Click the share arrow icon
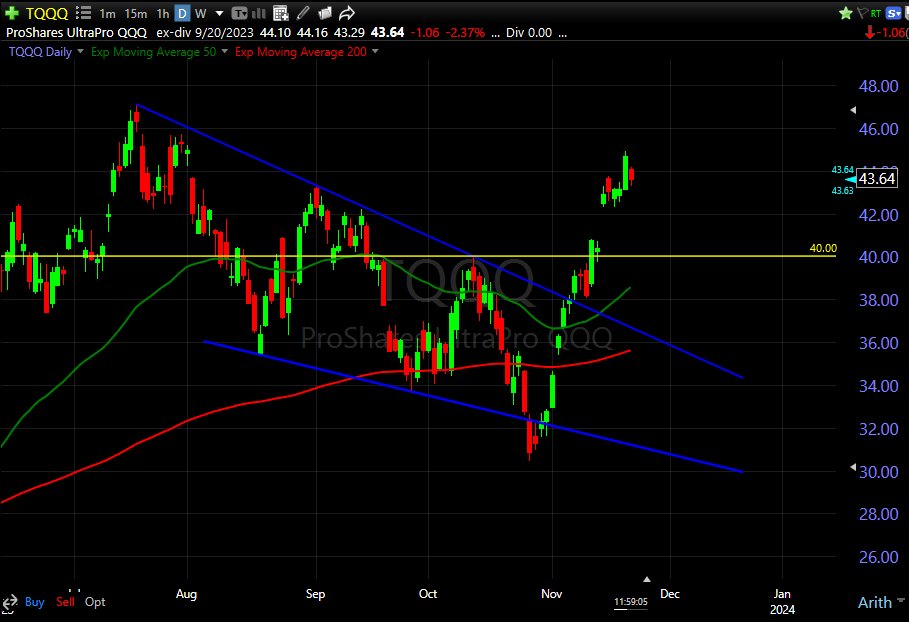The height and width of the screenshot is (622, 909). click(x=347, y=13)
